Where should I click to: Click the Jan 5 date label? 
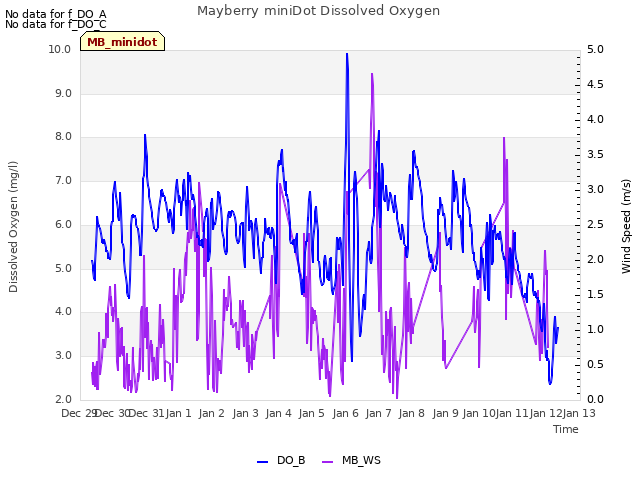pyautogui.click(x=312, y=413)
